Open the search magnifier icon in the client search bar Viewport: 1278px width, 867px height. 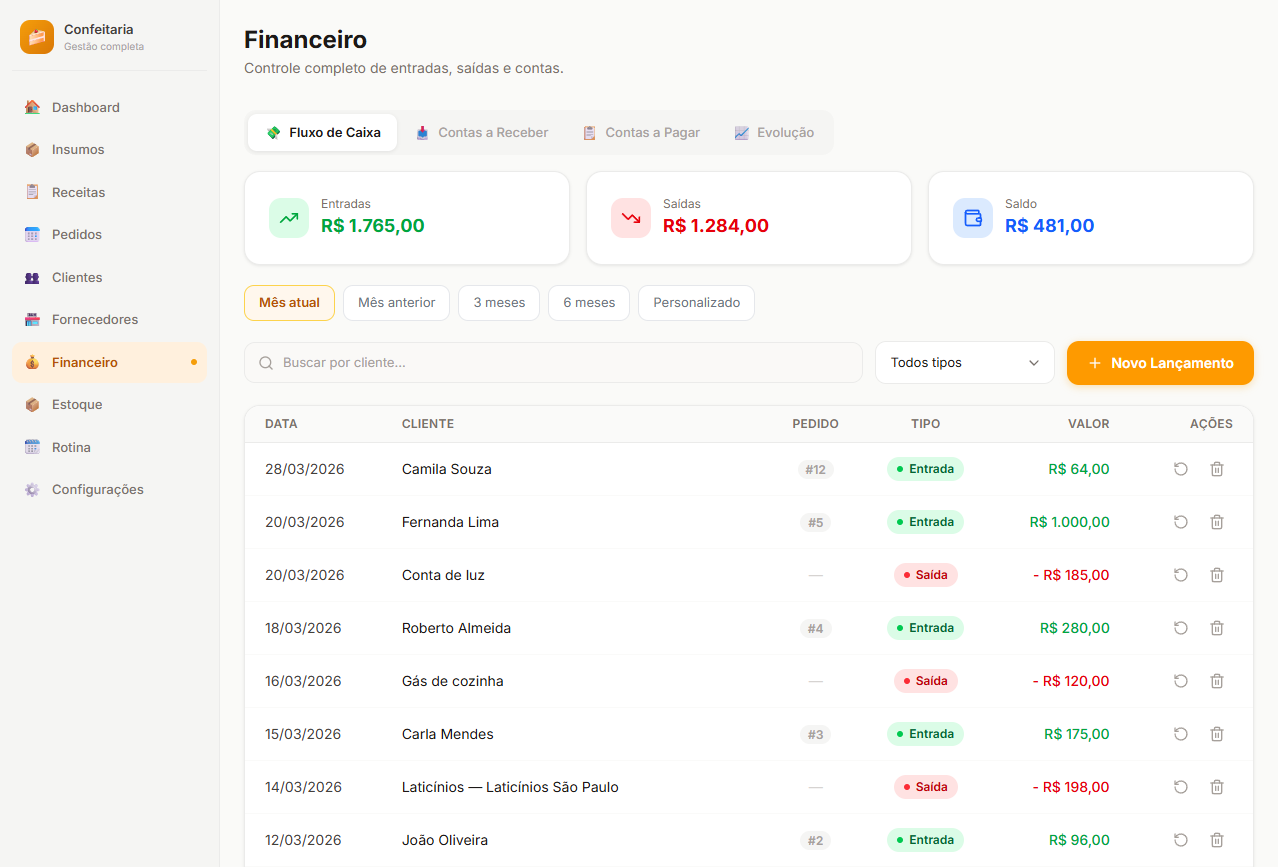(x=265, y=362)
